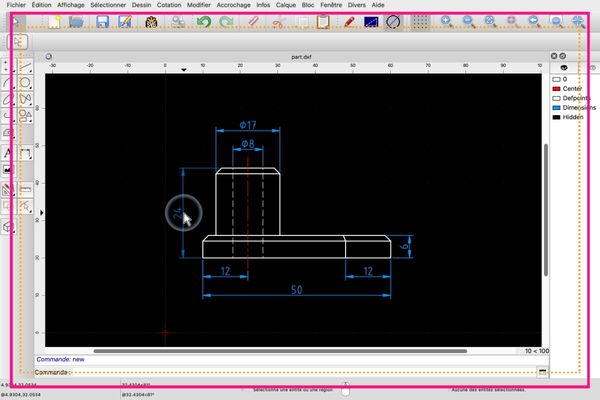Click the reset selection arrow tool button
Viewport: 600px width, 400px height.
coord(18,42)
